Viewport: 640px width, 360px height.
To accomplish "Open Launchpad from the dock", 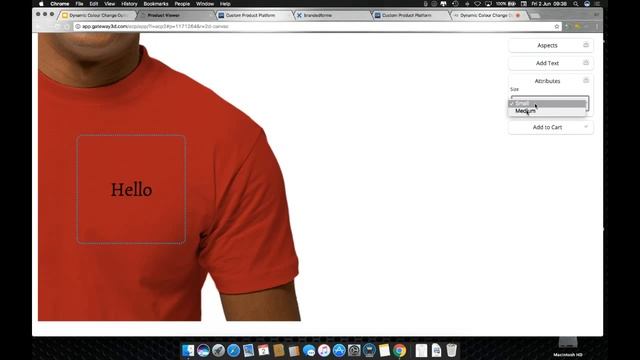I will coord(218,350).
